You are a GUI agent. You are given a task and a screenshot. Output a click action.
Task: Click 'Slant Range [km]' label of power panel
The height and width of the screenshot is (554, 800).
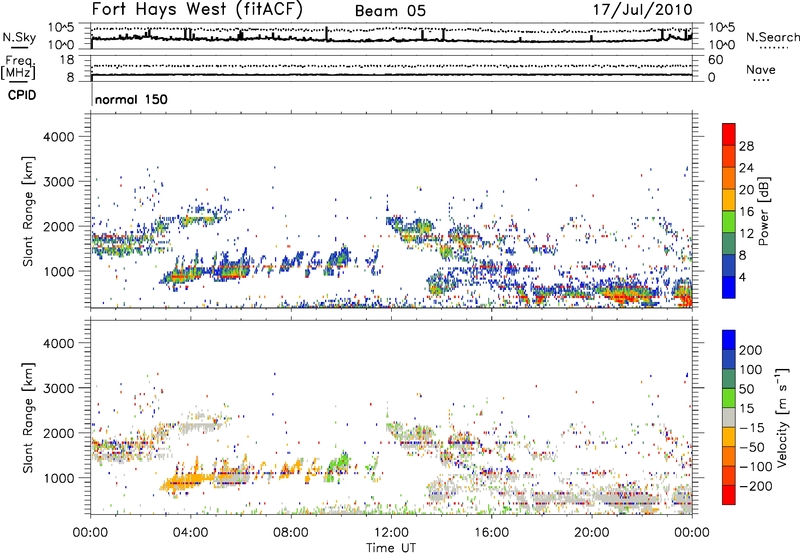[28, 211]
